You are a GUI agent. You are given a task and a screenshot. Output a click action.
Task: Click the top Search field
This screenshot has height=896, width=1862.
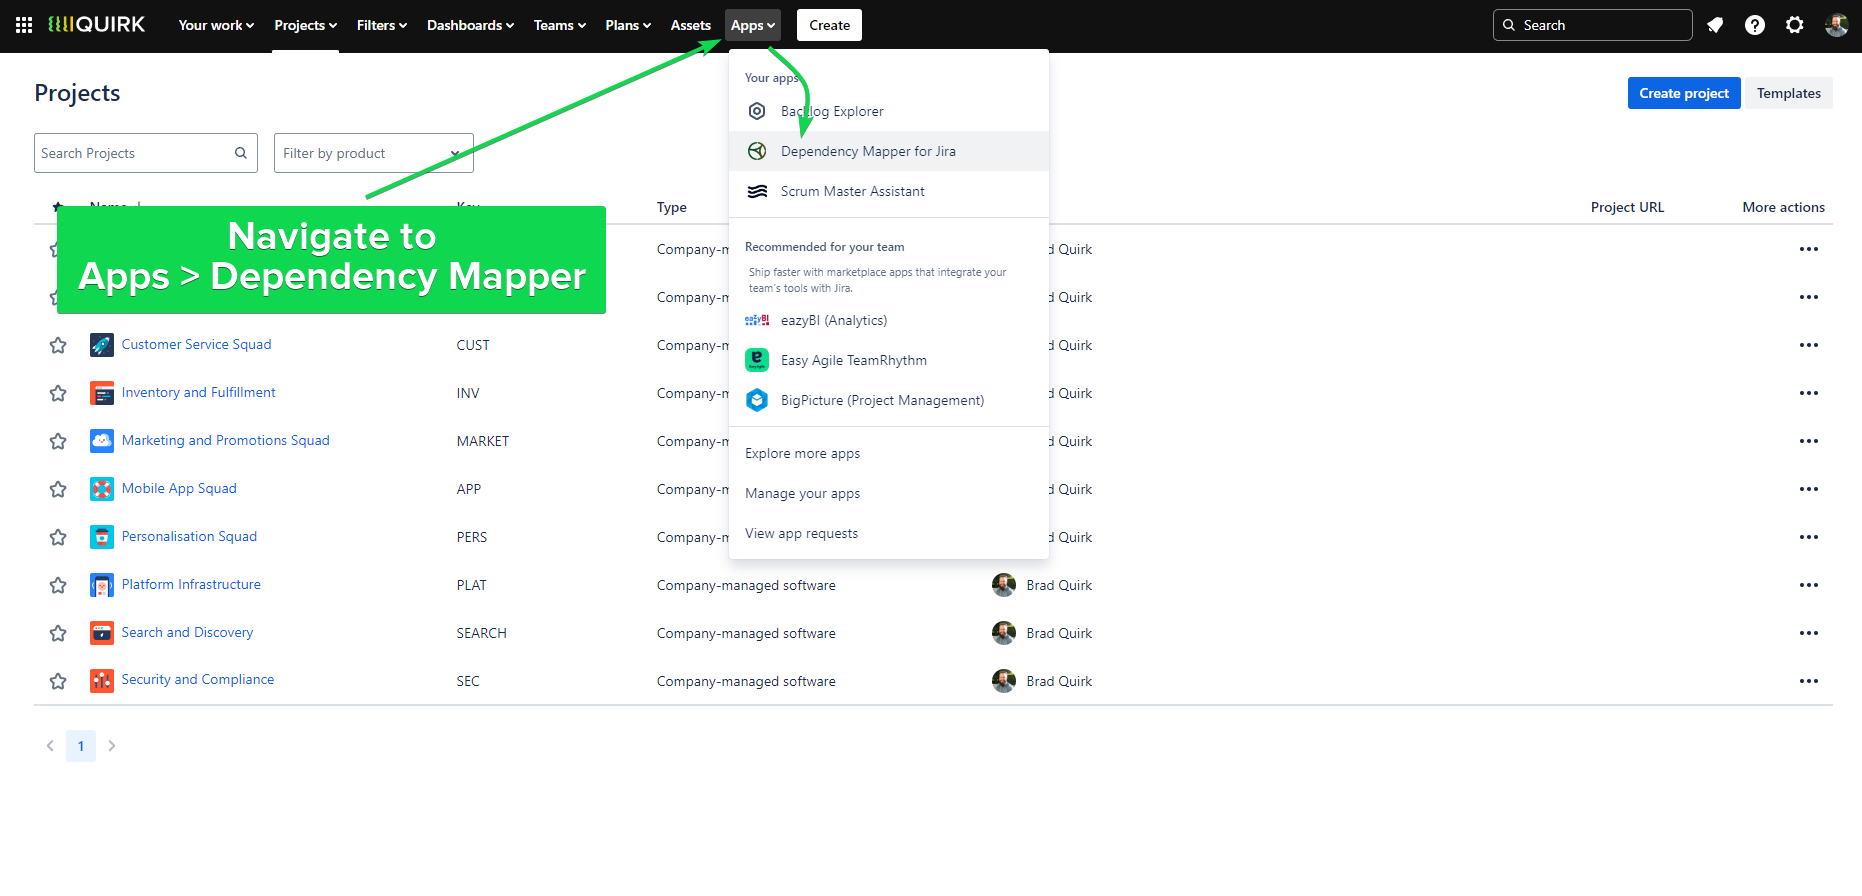(1592, 25)
